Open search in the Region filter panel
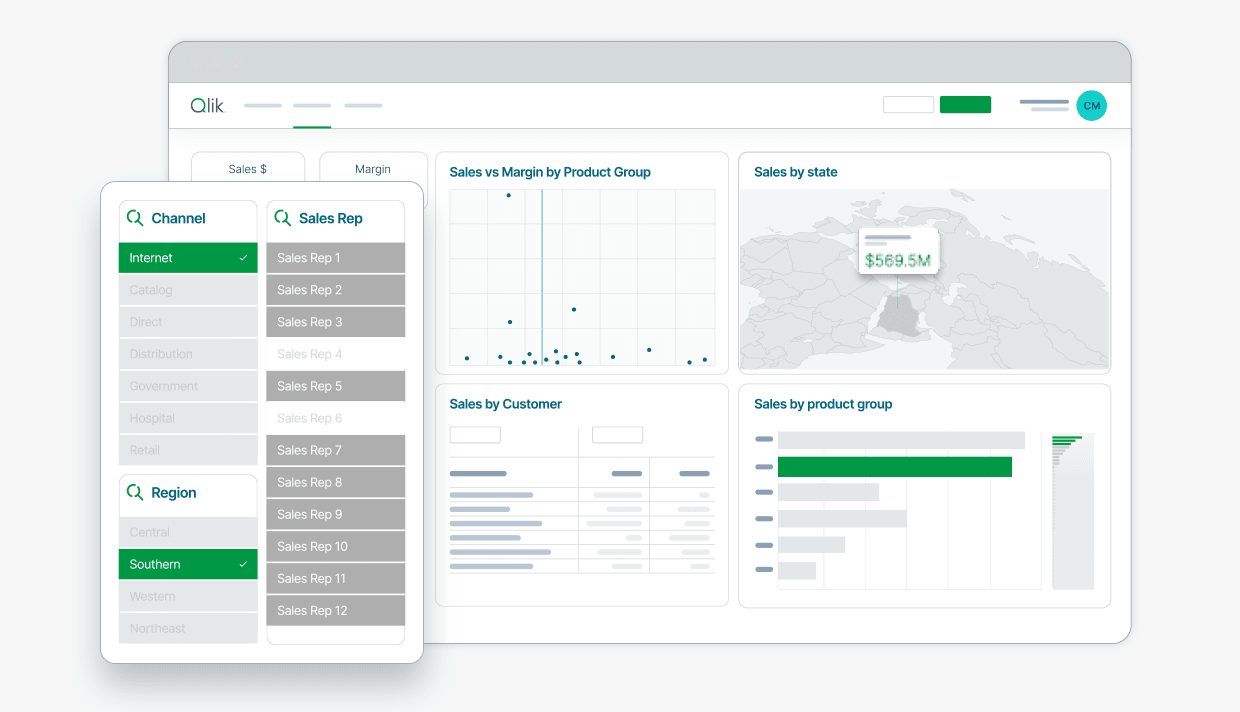The image size is (1240, 712). point(136,492)
